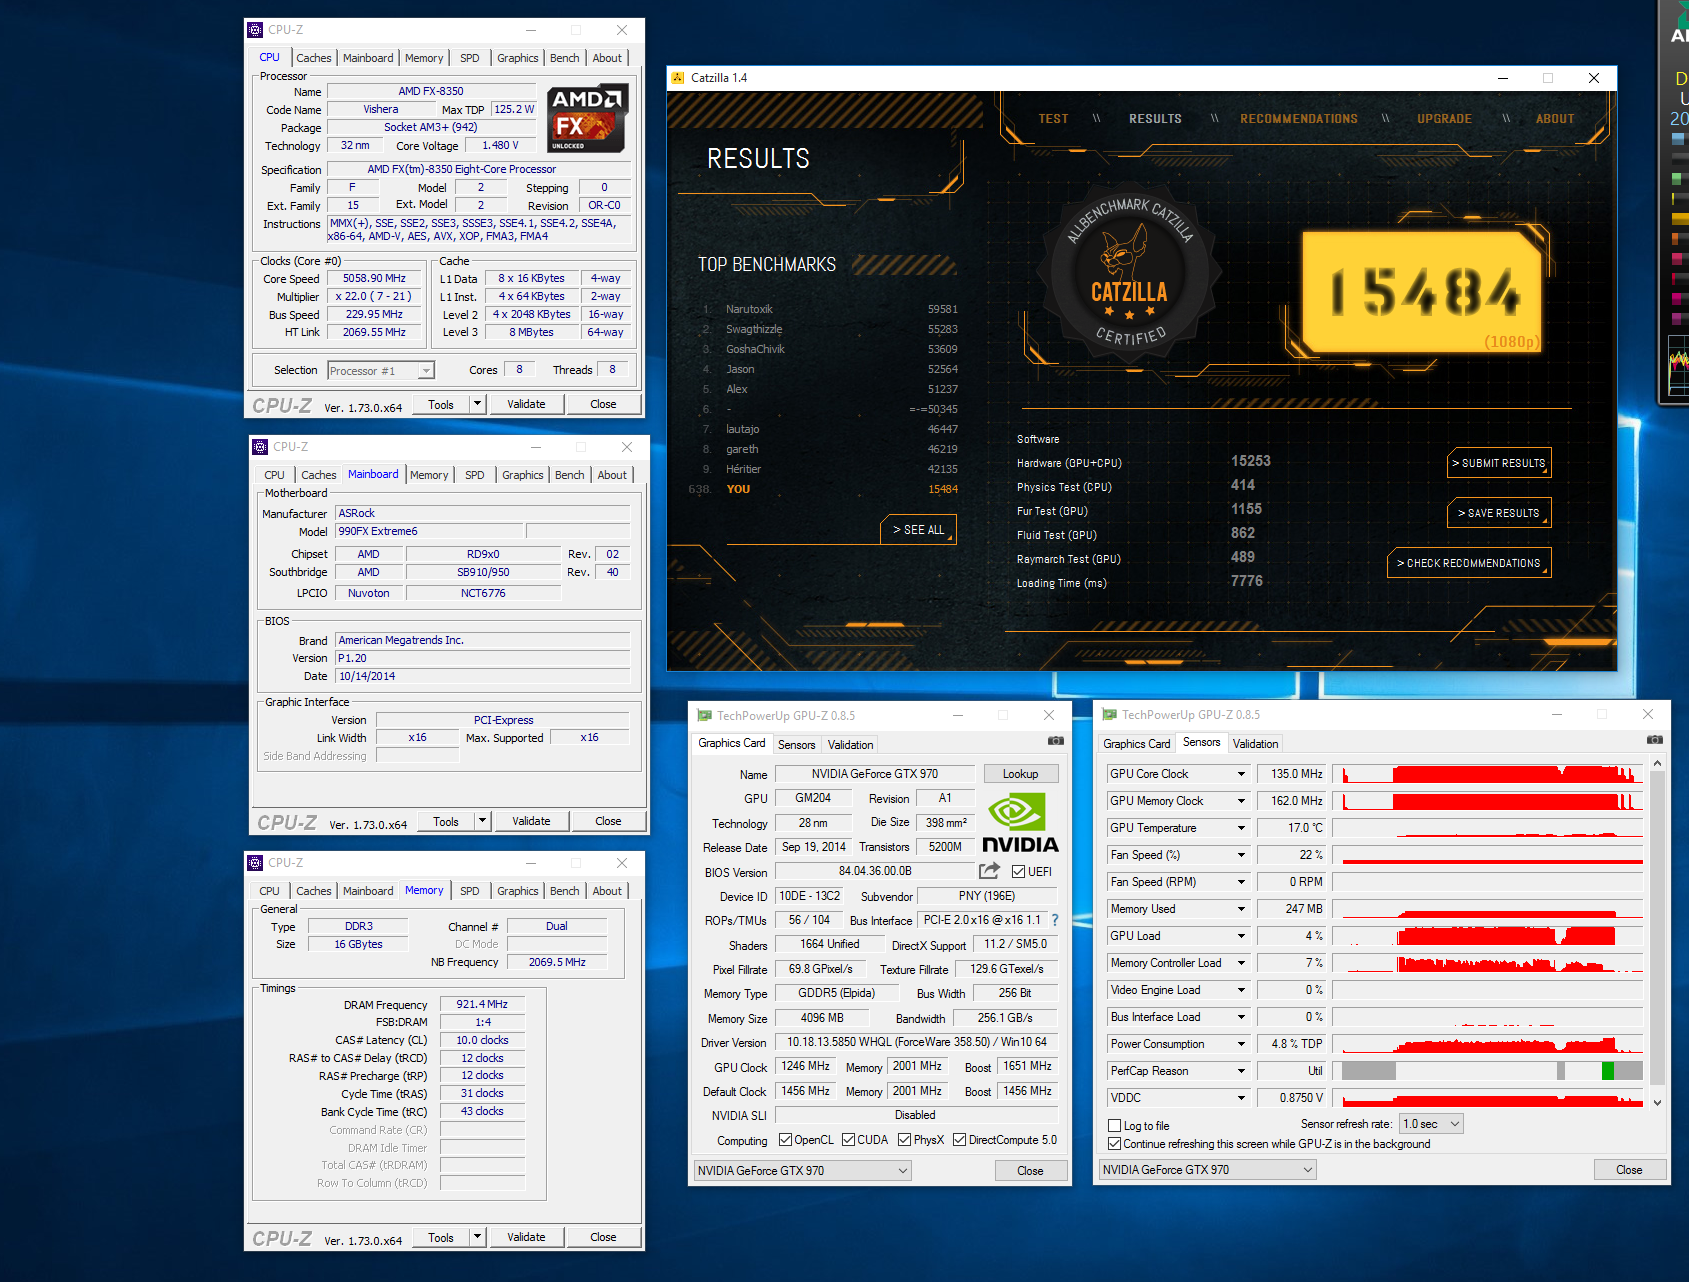
Task: Open Catzilla UPGRADE menu tab
Action: (1444, 119)
